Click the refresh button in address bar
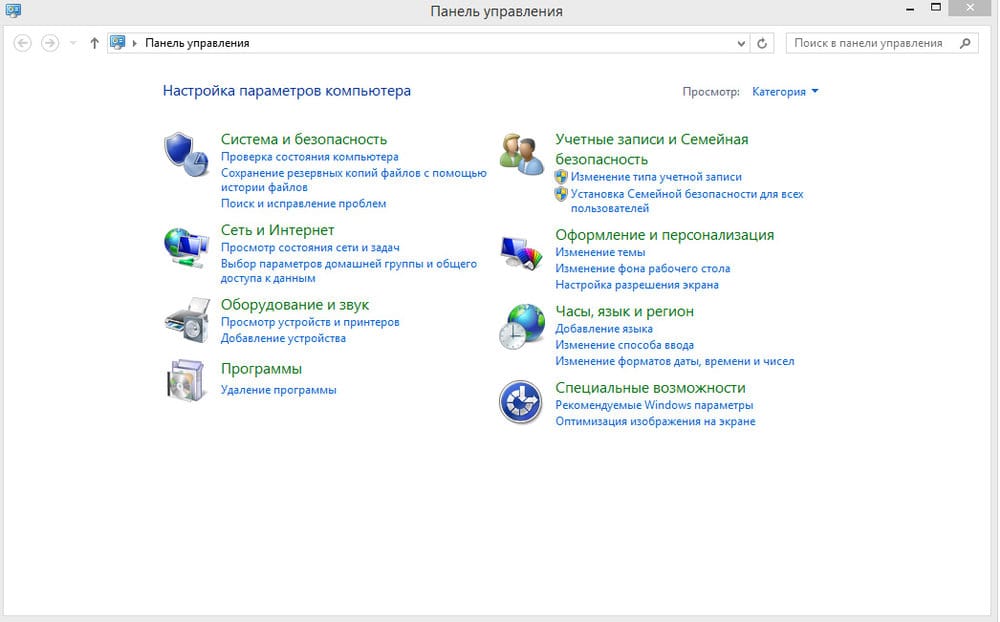 (762, 43)
